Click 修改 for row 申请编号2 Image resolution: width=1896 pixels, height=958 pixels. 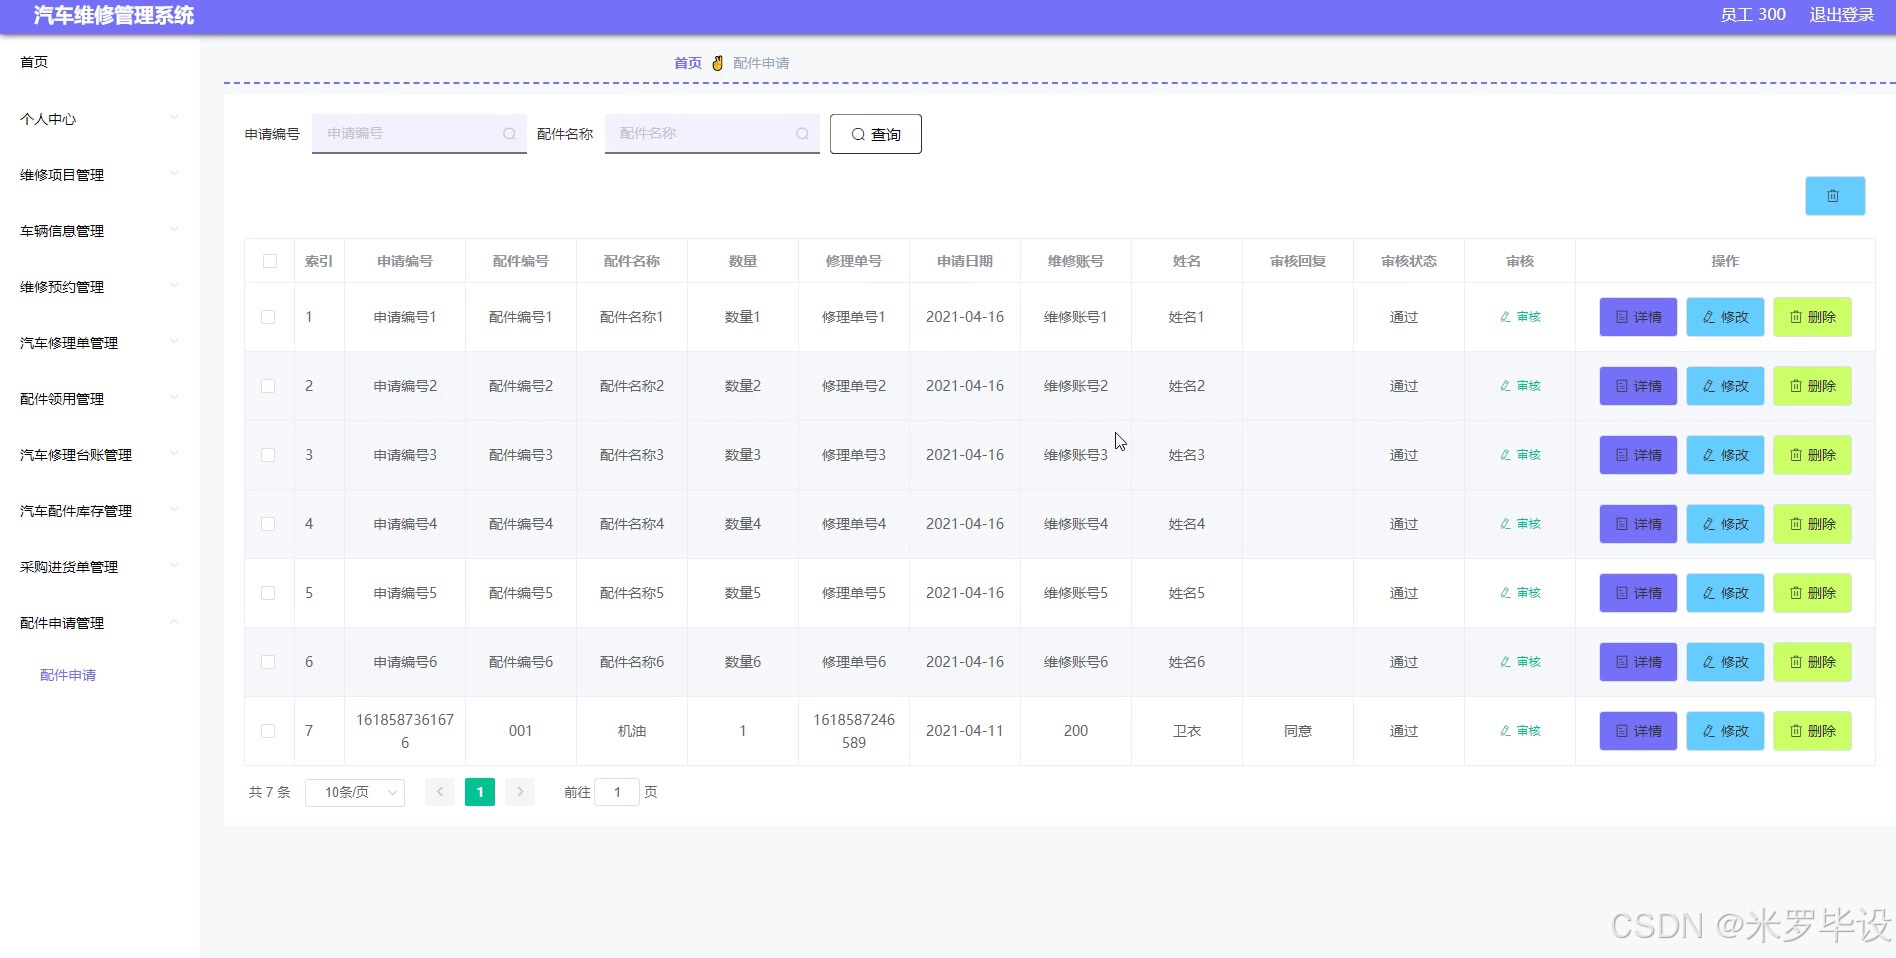[1725, 386]
